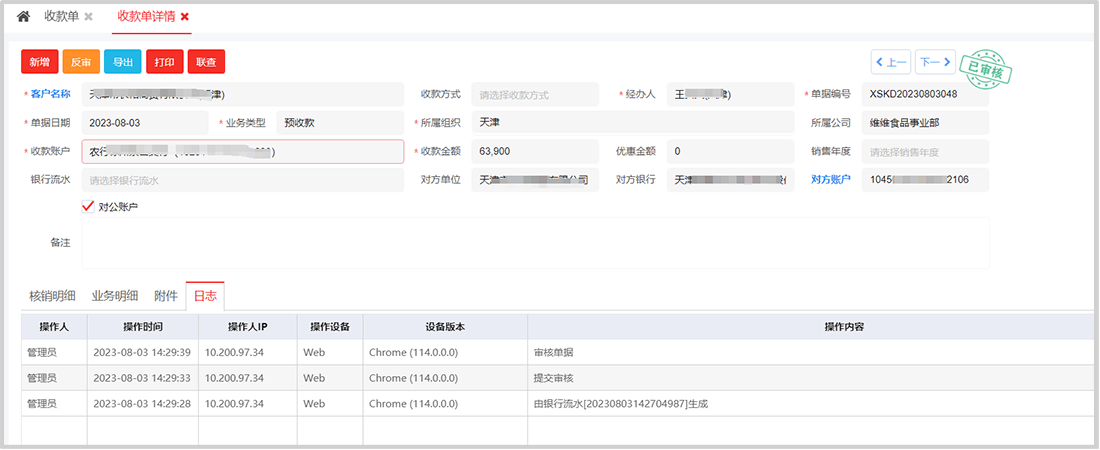Open the 销售年度 dropdown
1100x450 pixels.
[x=925, y=152]
